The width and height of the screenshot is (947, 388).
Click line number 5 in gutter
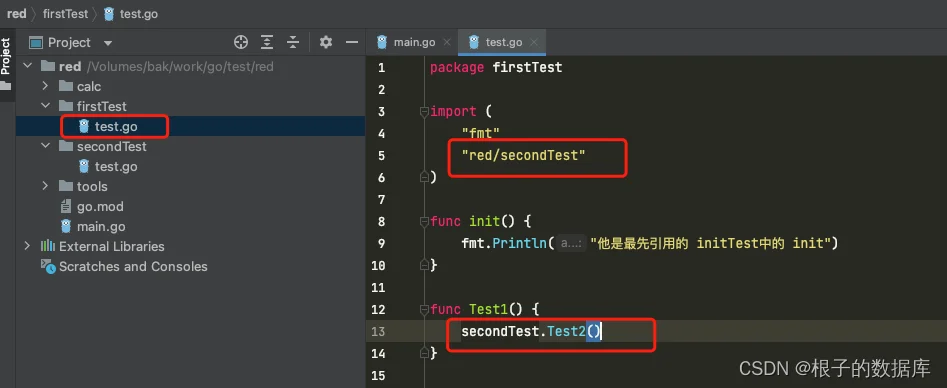point(381,155)
